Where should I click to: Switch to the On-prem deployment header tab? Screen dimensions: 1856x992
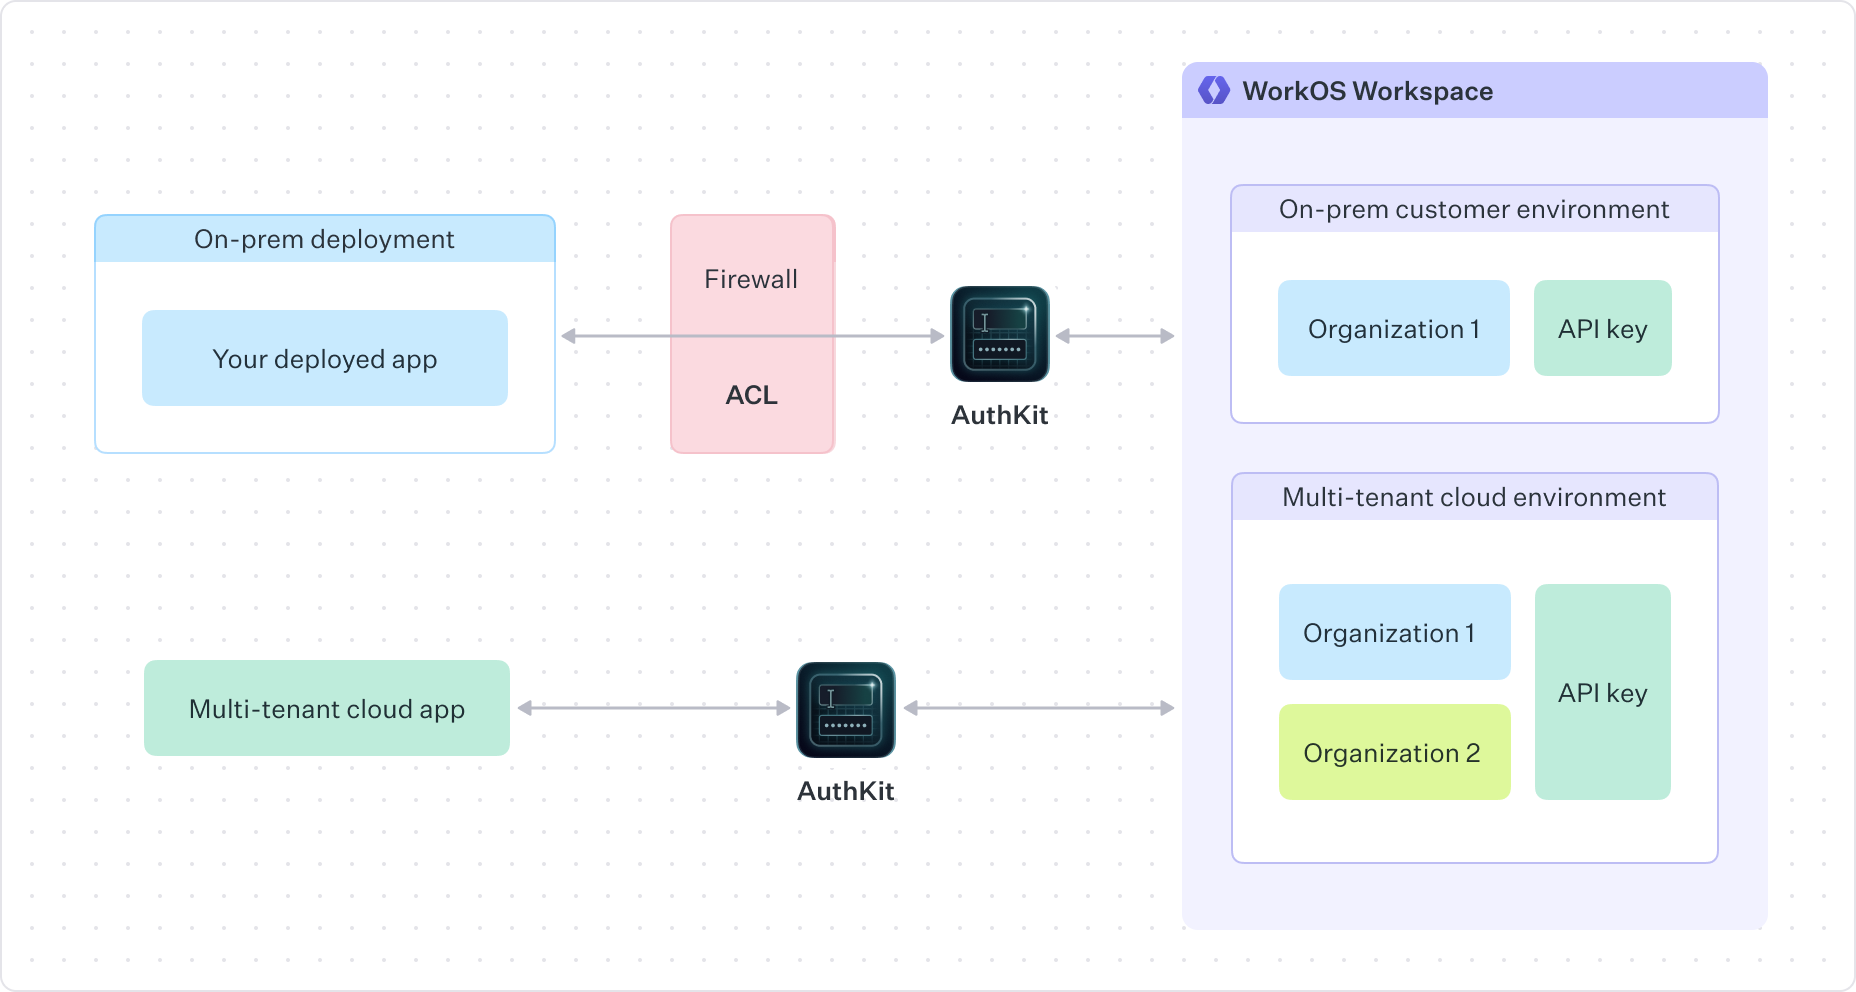(x=324, y=239)
